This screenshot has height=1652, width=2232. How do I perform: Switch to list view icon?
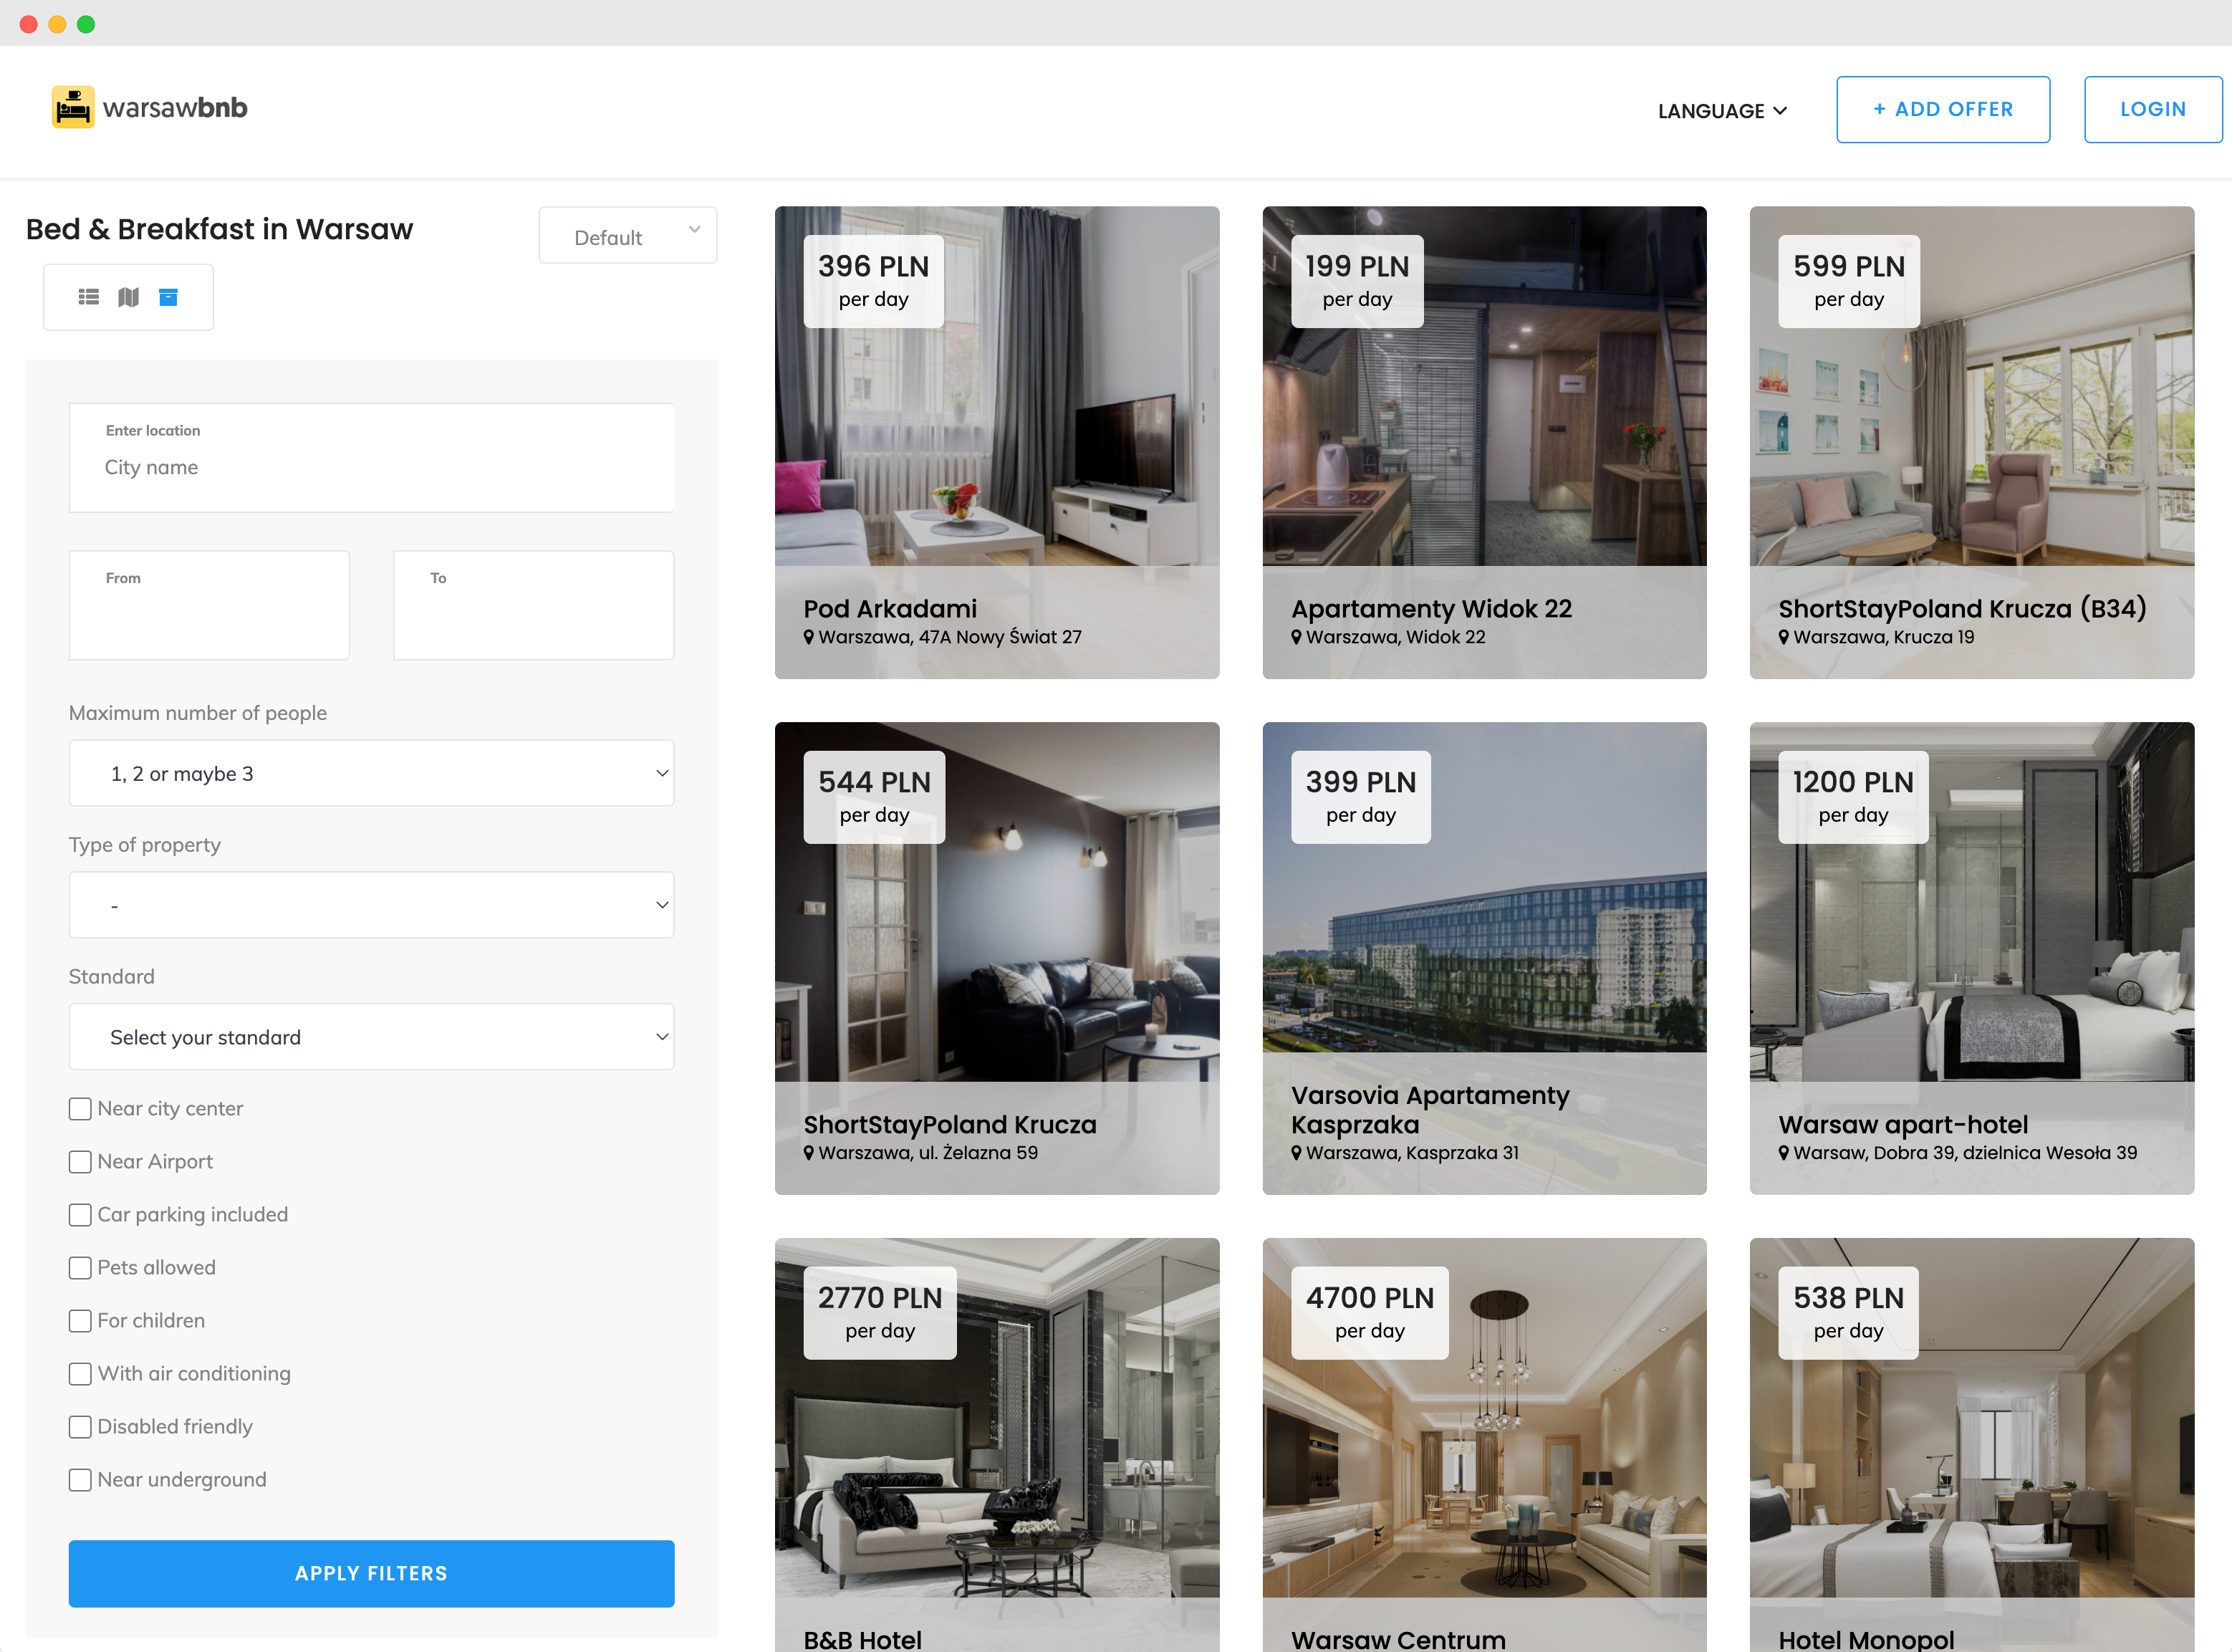point(89,297)
